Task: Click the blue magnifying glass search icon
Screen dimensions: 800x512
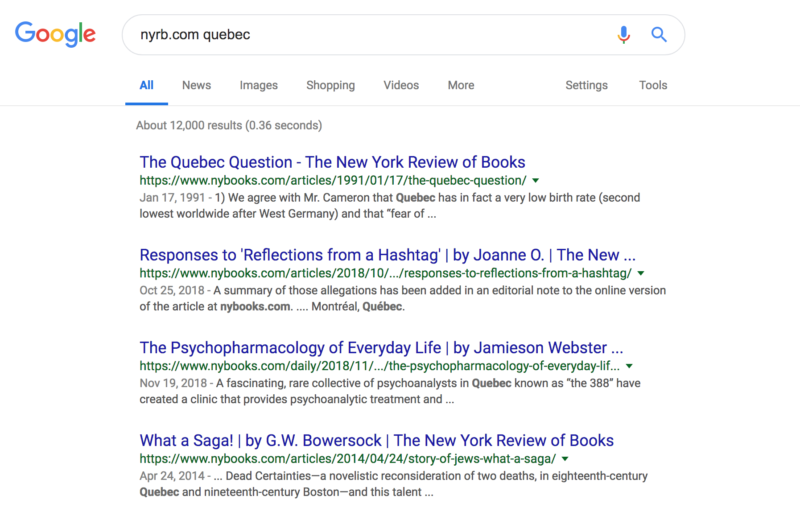Action: (x=659, y=35)
